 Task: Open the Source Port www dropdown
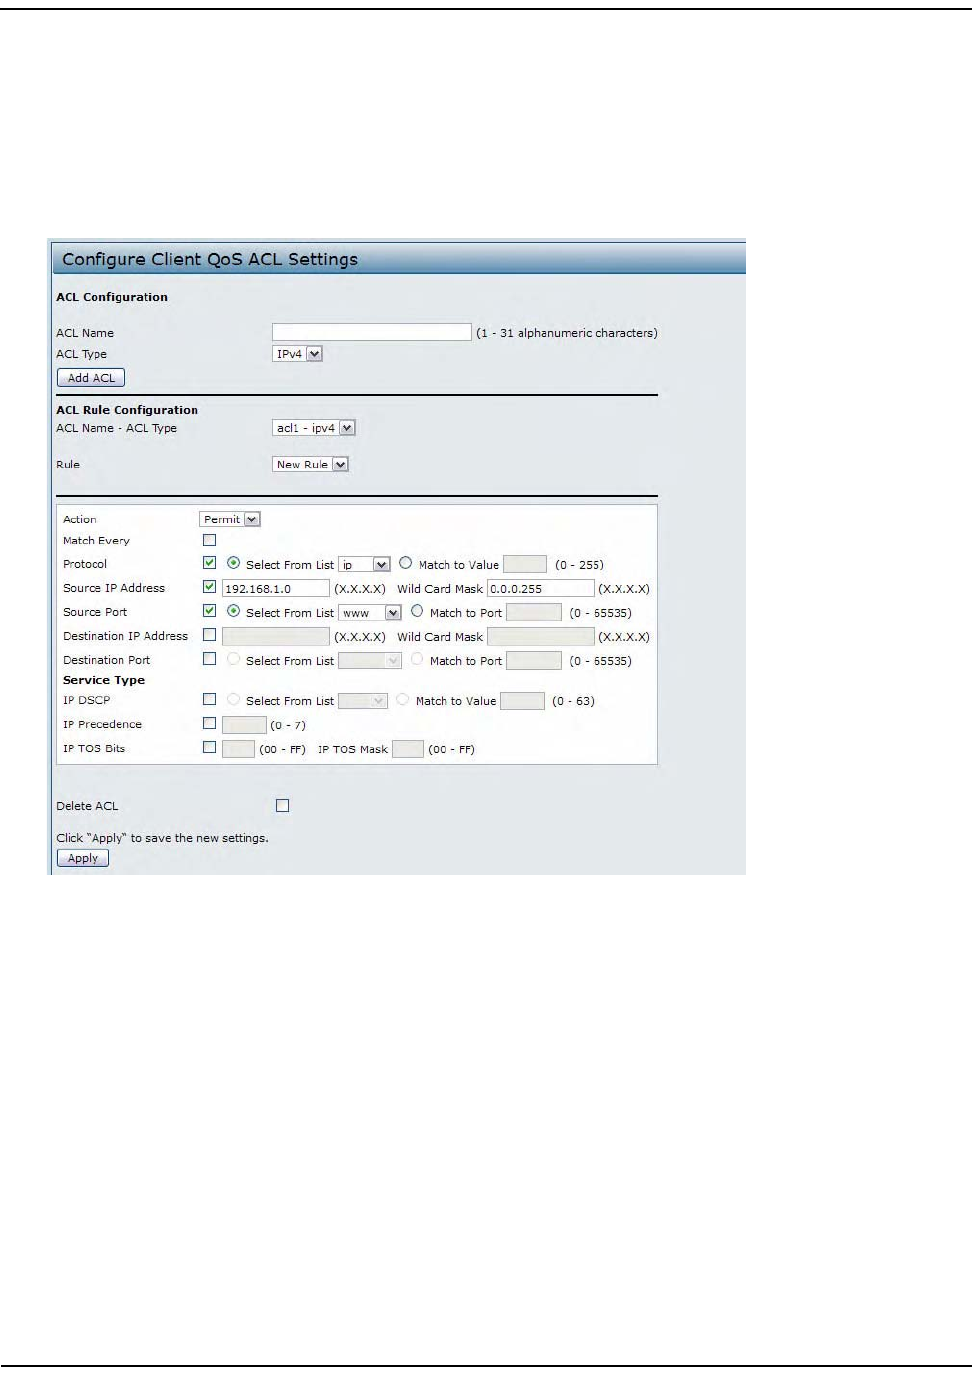point(370,613)
